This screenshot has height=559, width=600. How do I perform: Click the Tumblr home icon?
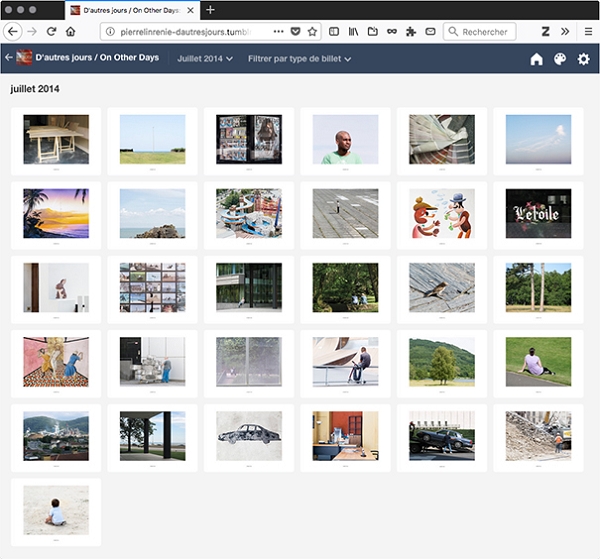coord(536,59)
